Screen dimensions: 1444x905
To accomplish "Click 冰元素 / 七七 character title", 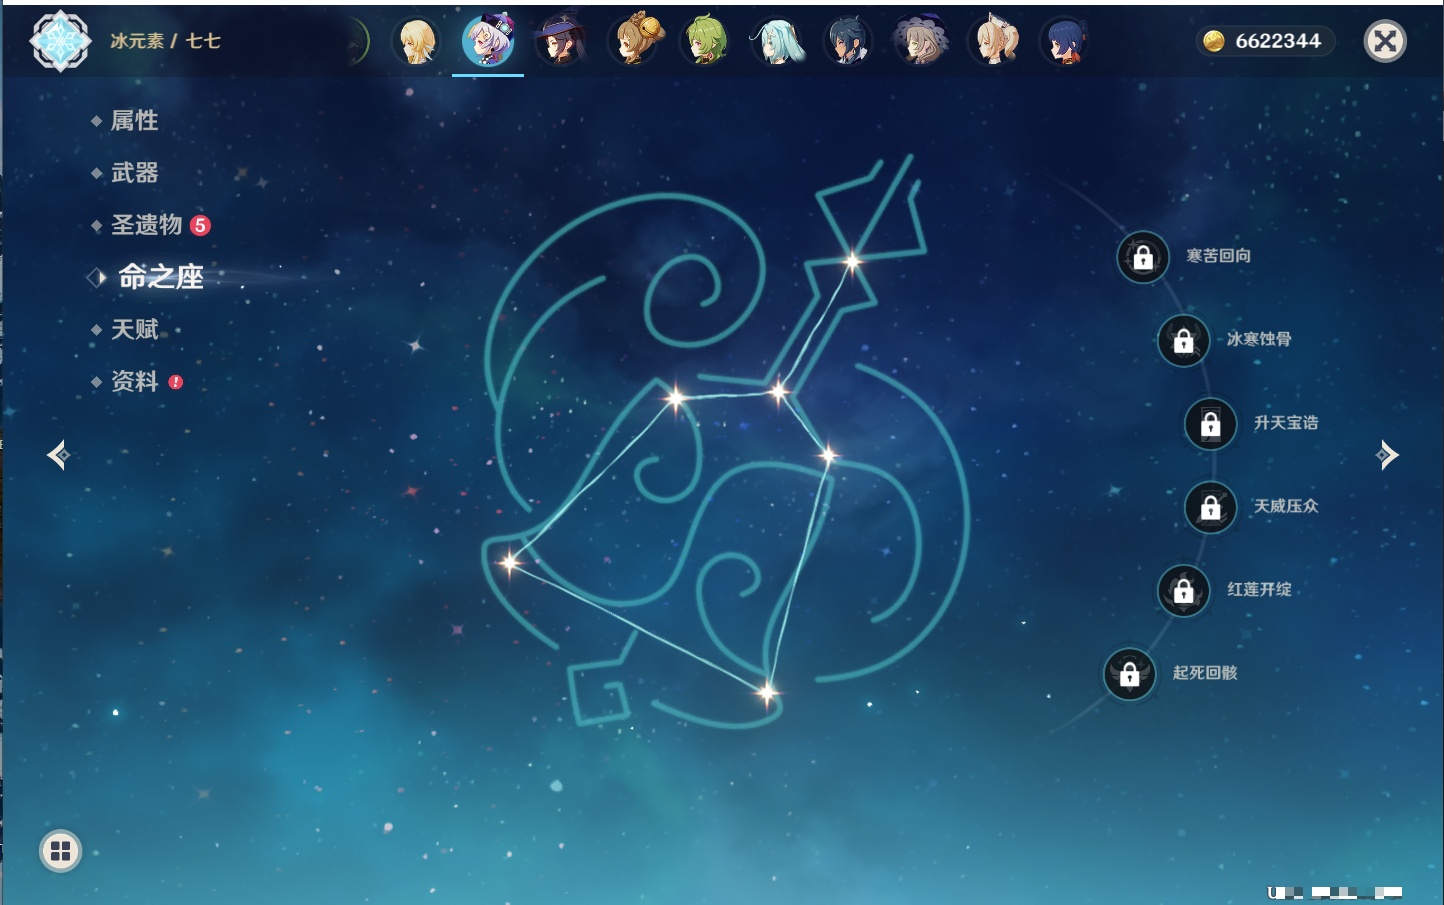I will [x=165, y=41].
